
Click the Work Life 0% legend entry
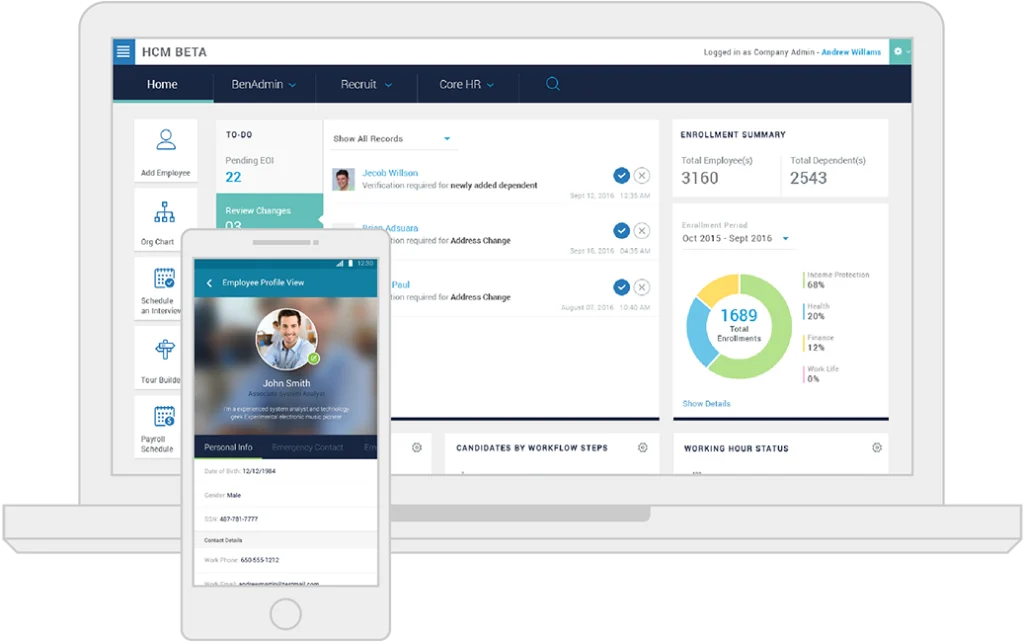pyautogui.click(x=822, y=374)
